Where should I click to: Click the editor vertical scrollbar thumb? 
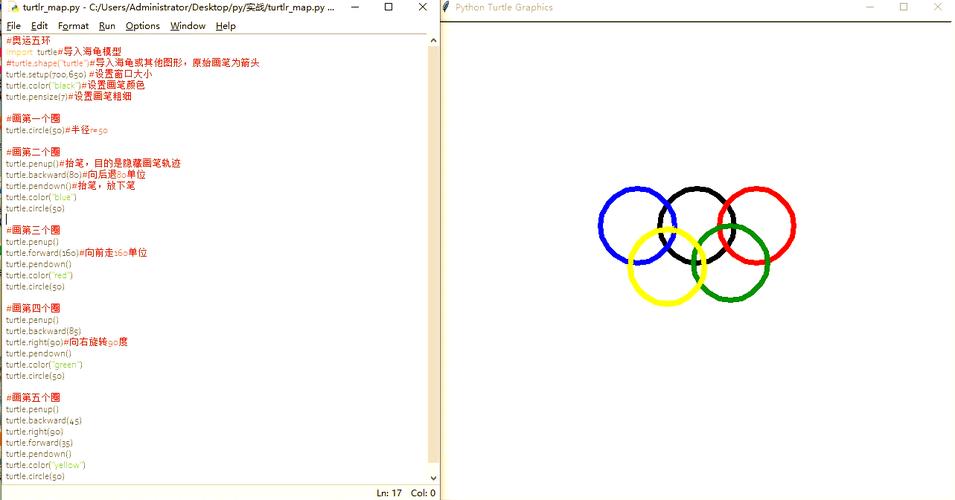[433, 253]
